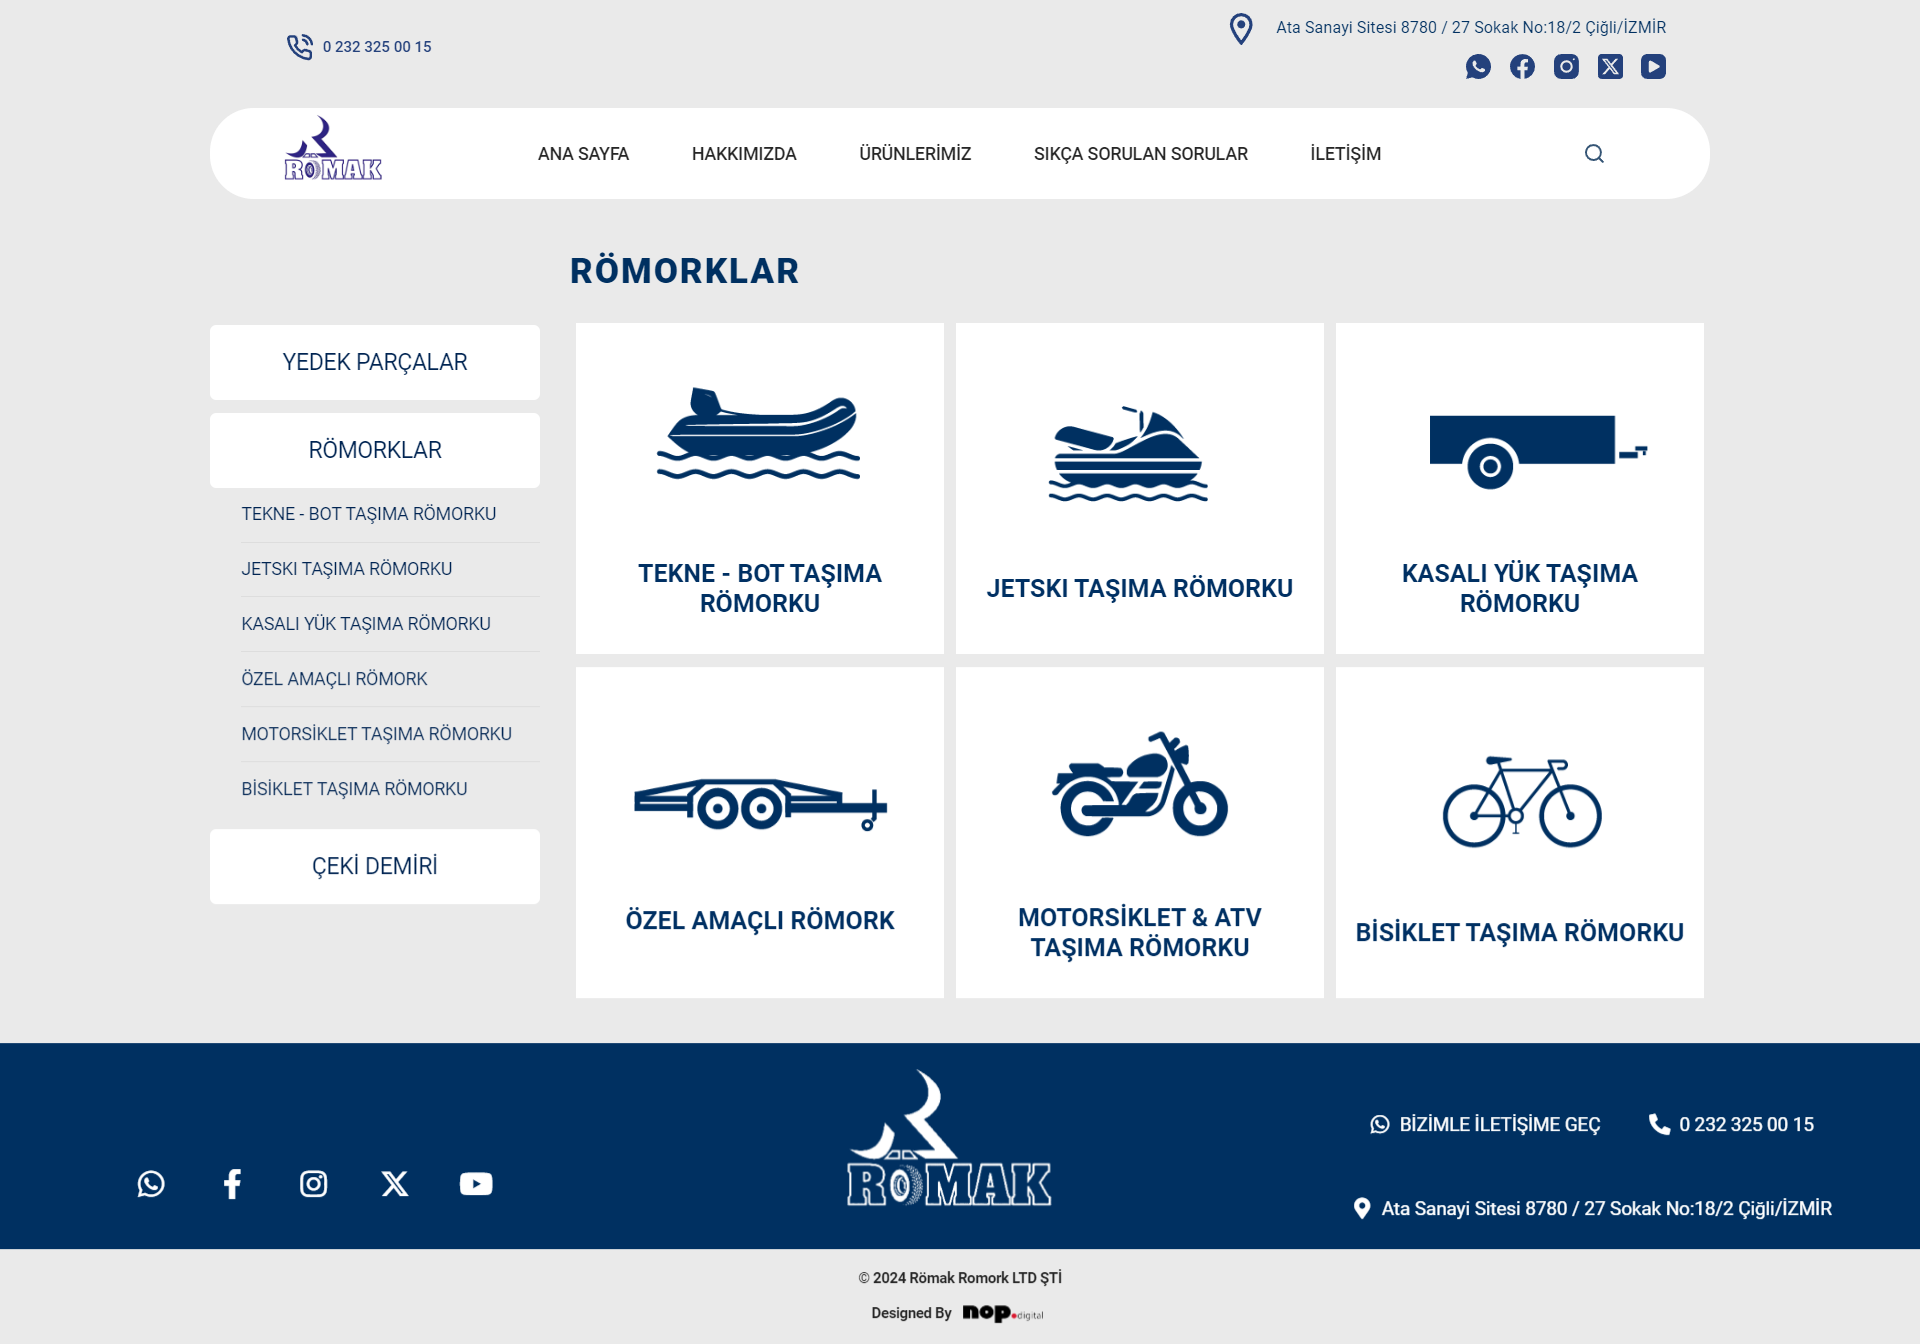
Task: Click the X (Twitter) icon in header
Action: 1610,67
